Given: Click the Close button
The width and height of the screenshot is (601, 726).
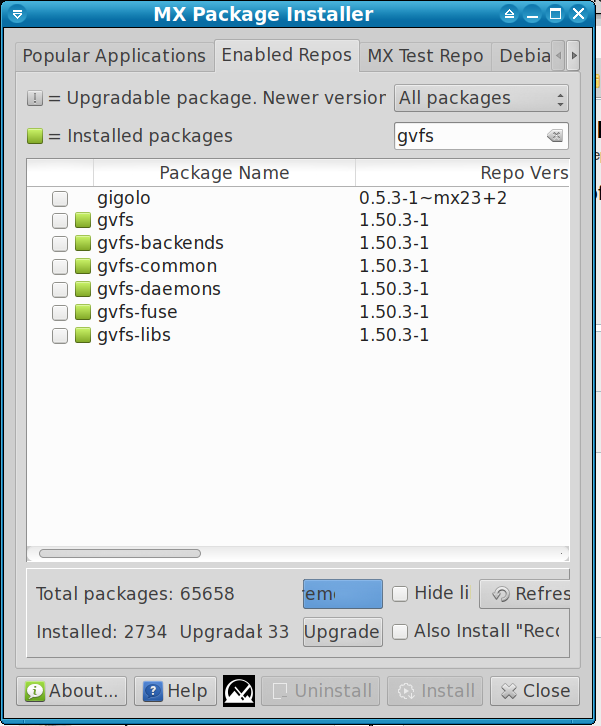Looking at the screenshot, I should point(535,691).
